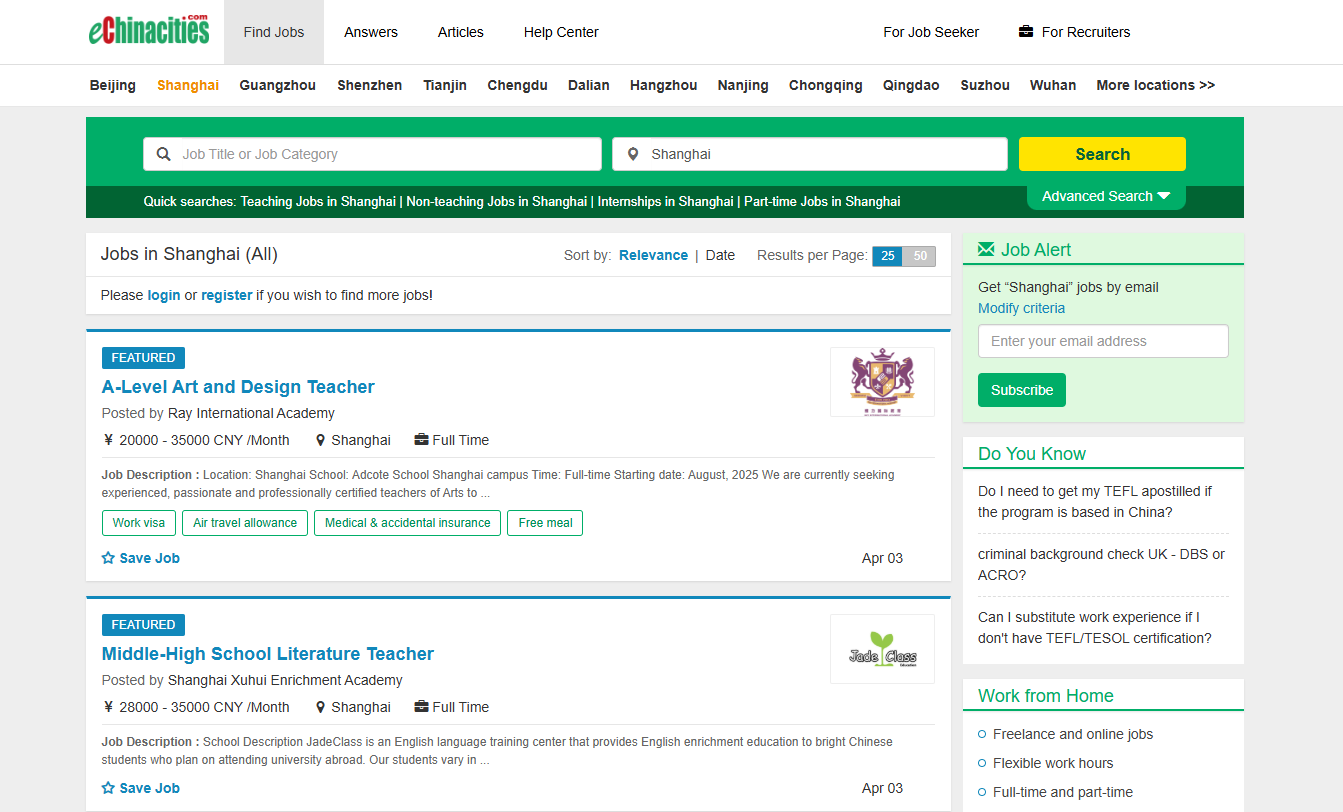The height and width of the screenshot is (812, 1343).
Task: Focus the Shanghai location search field
Action: 810,154
